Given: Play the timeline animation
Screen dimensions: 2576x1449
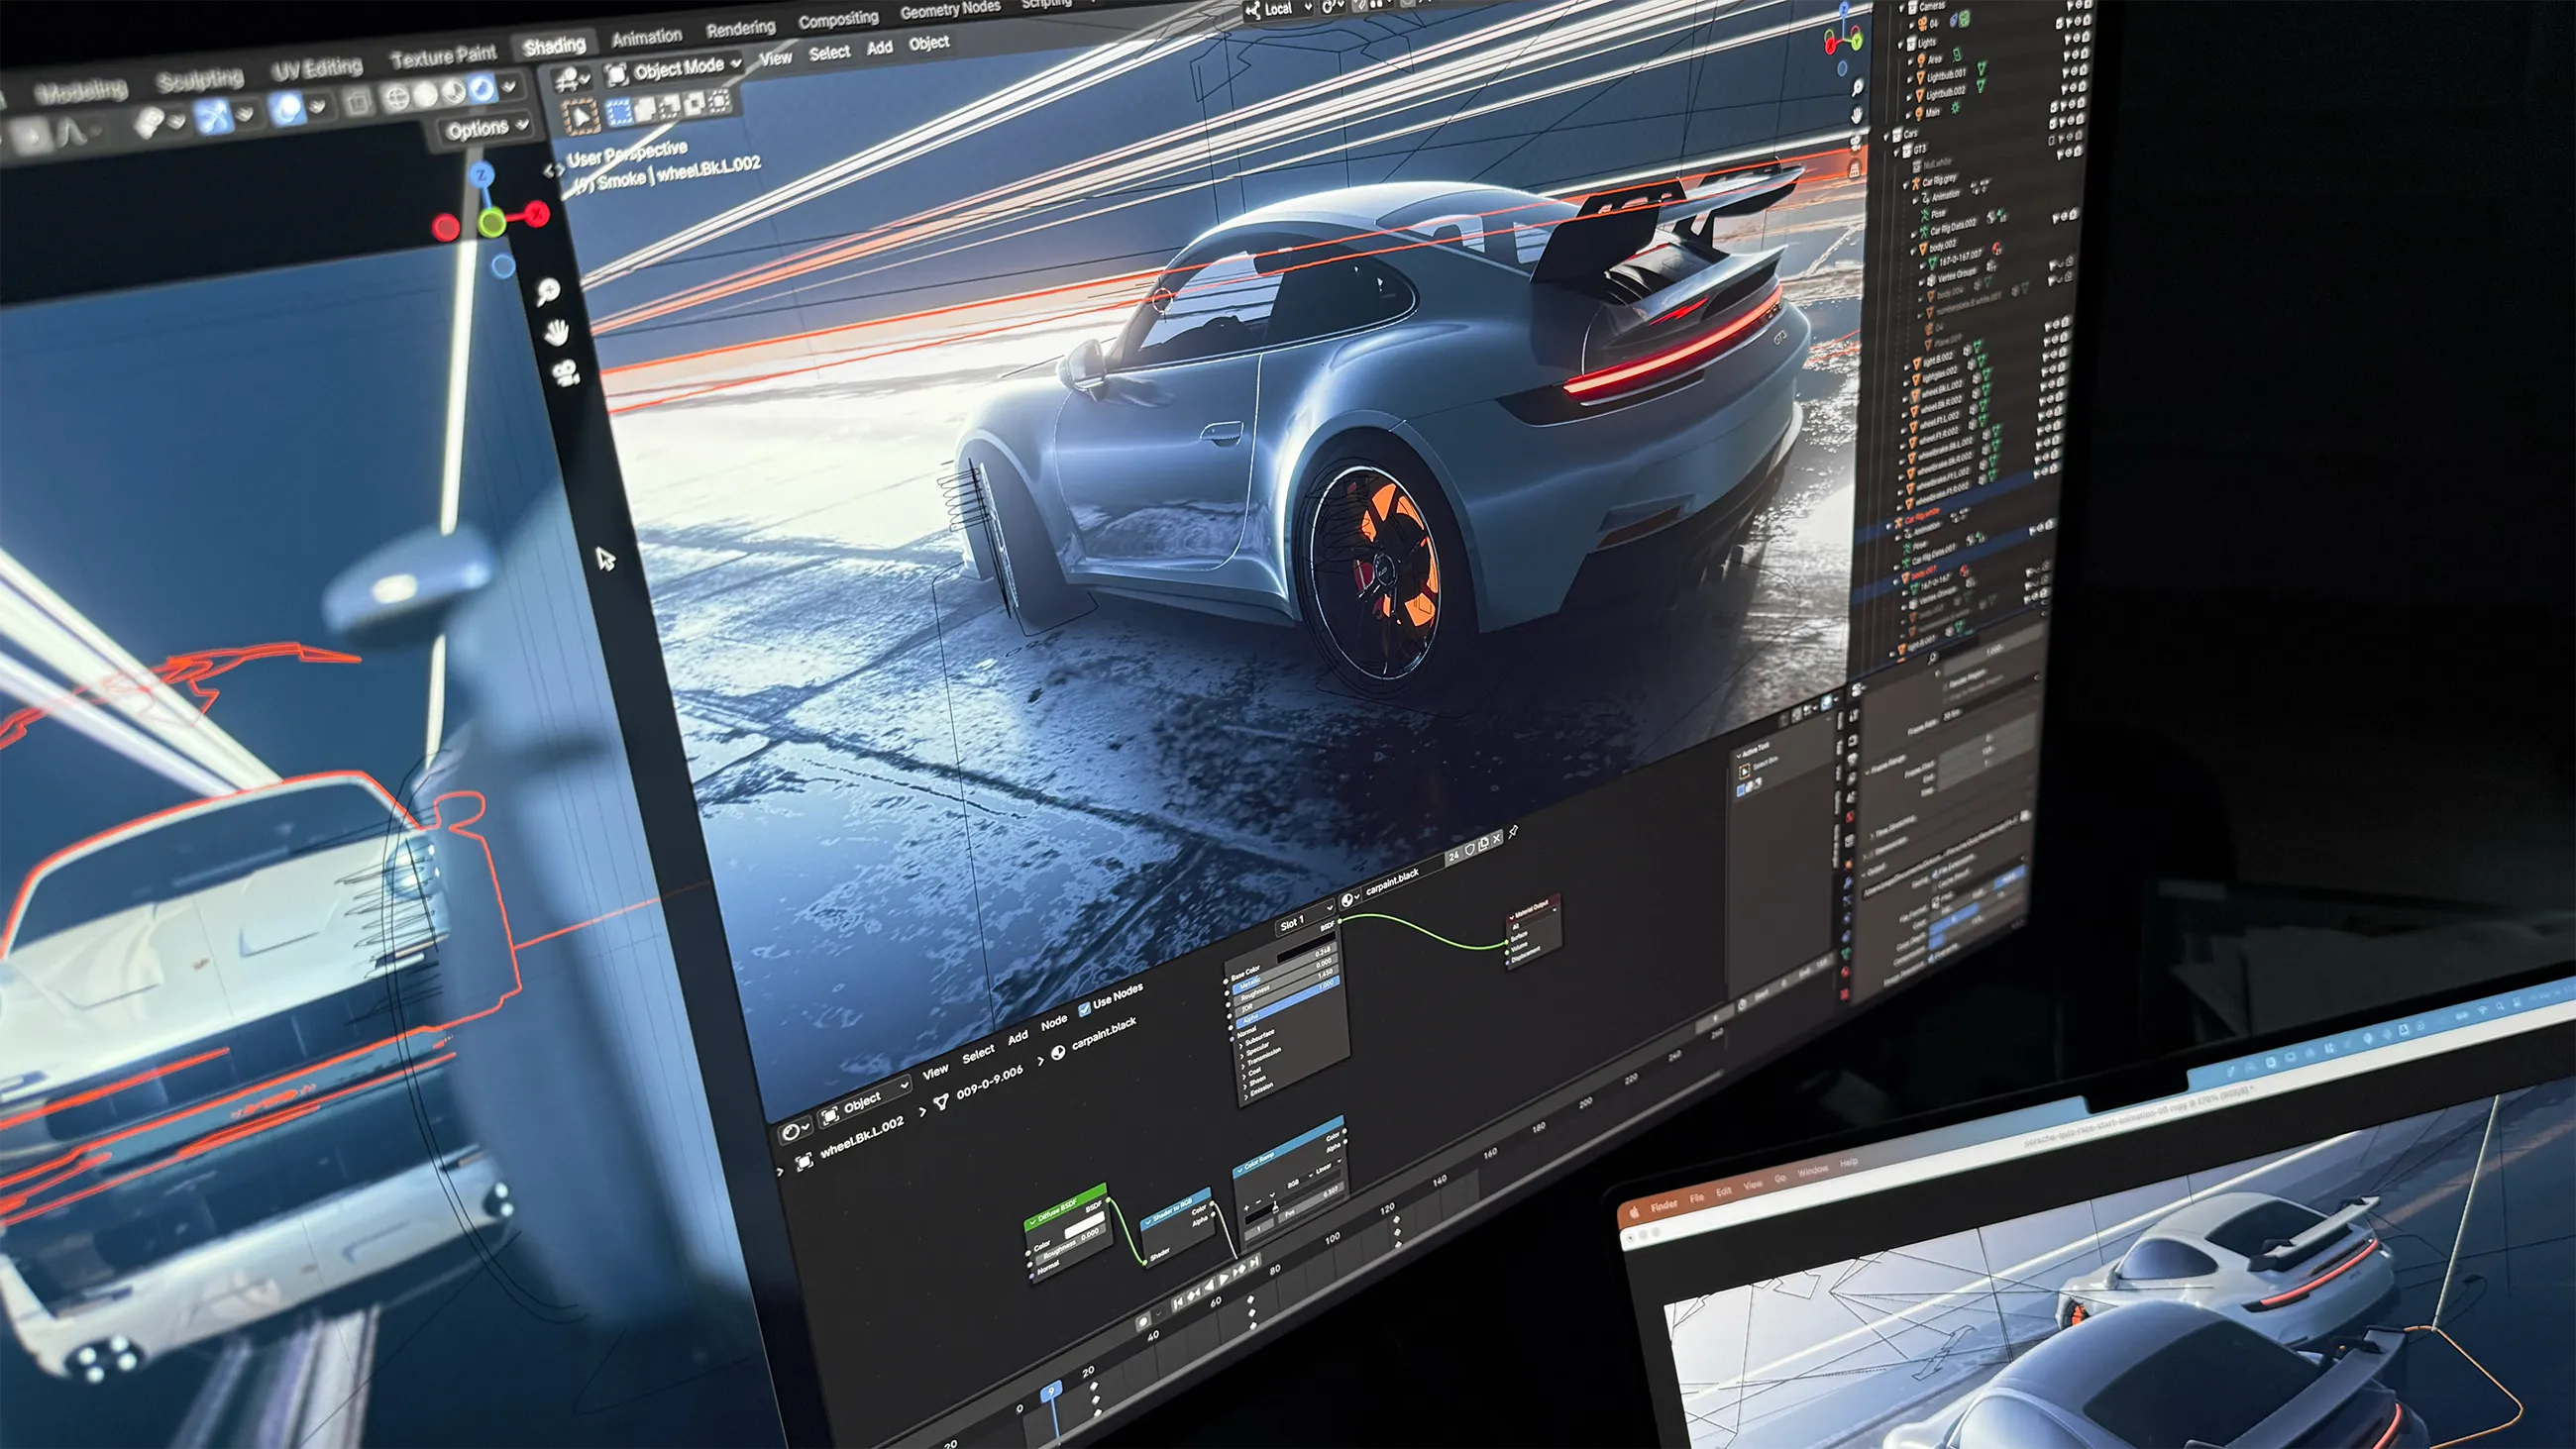Looking at the screenshot, I should [x=1224, y=1279].
